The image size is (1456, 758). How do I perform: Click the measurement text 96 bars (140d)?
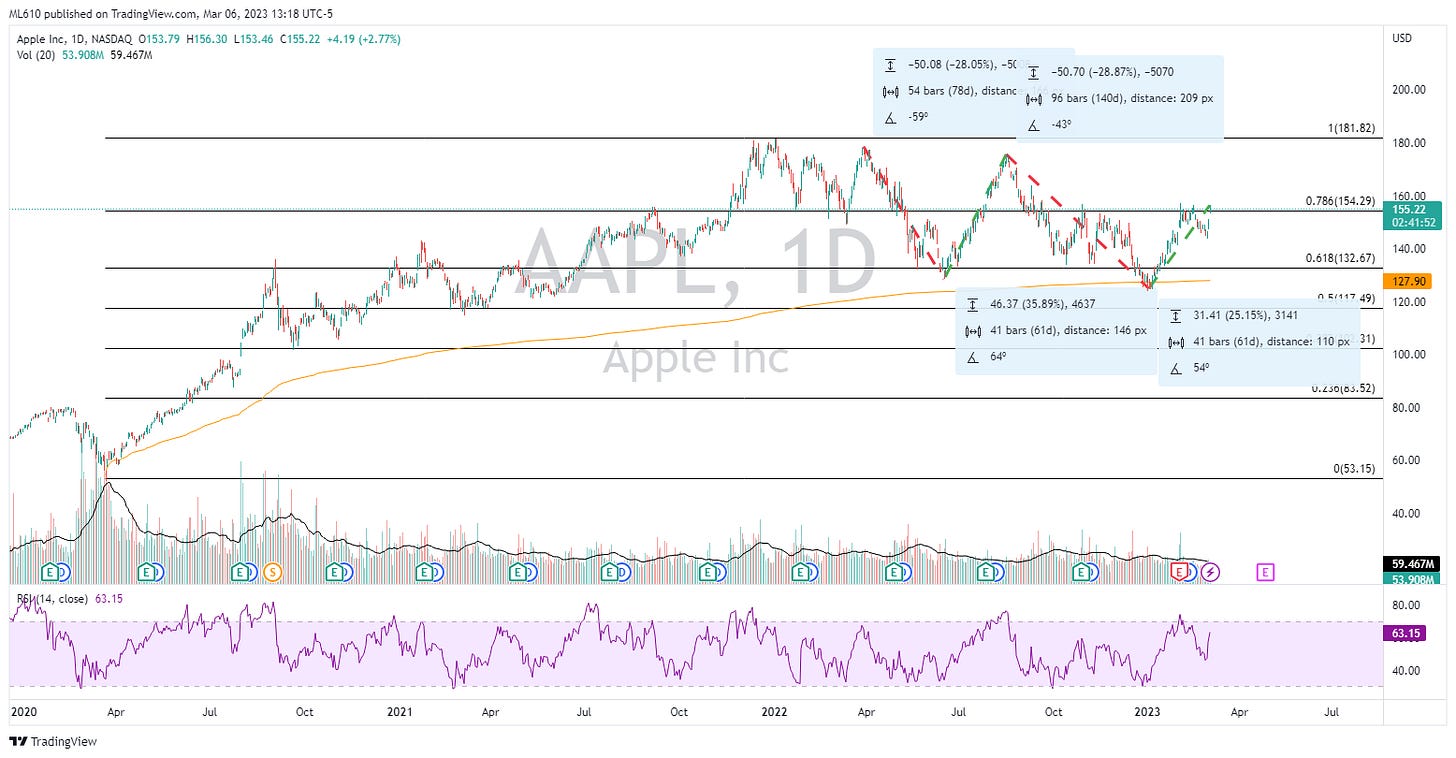tap(1091, 98)
